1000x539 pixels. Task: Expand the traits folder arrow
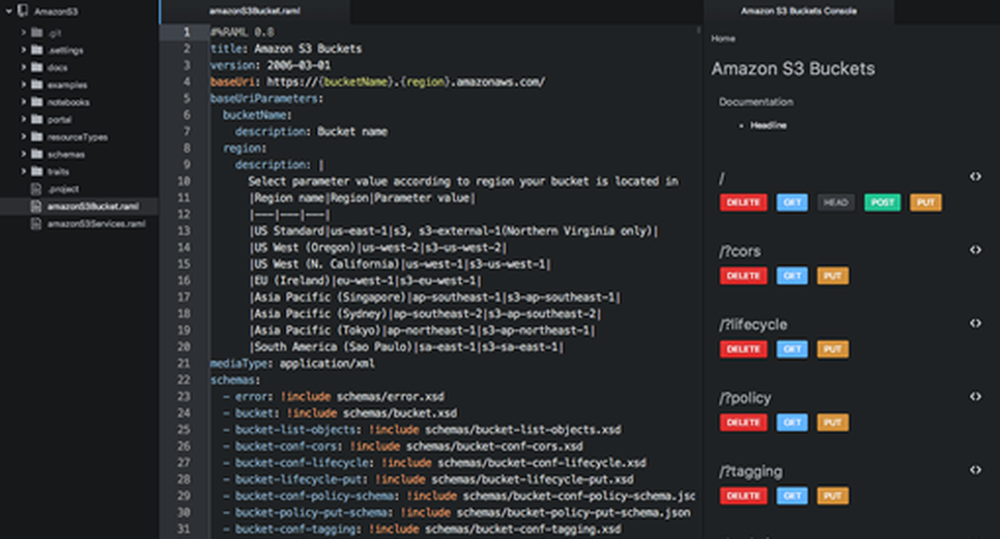[x=24, y=171]
